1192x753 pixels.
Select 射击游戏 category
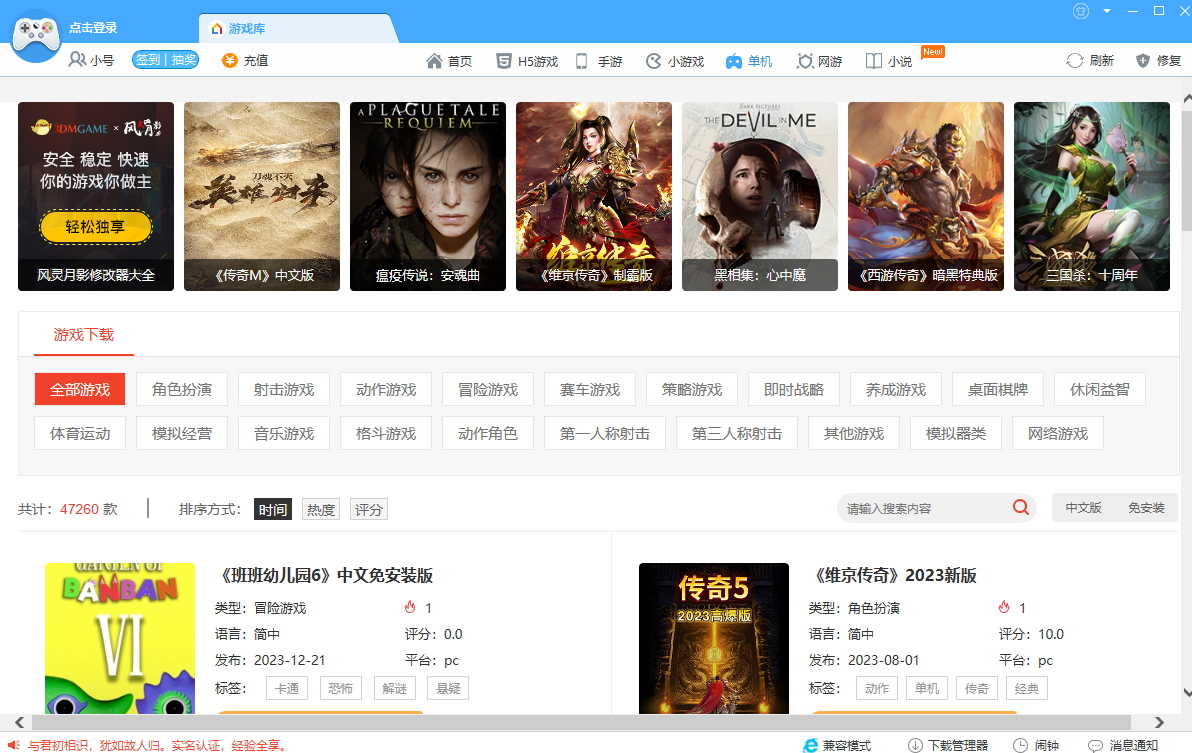(284, 389)
